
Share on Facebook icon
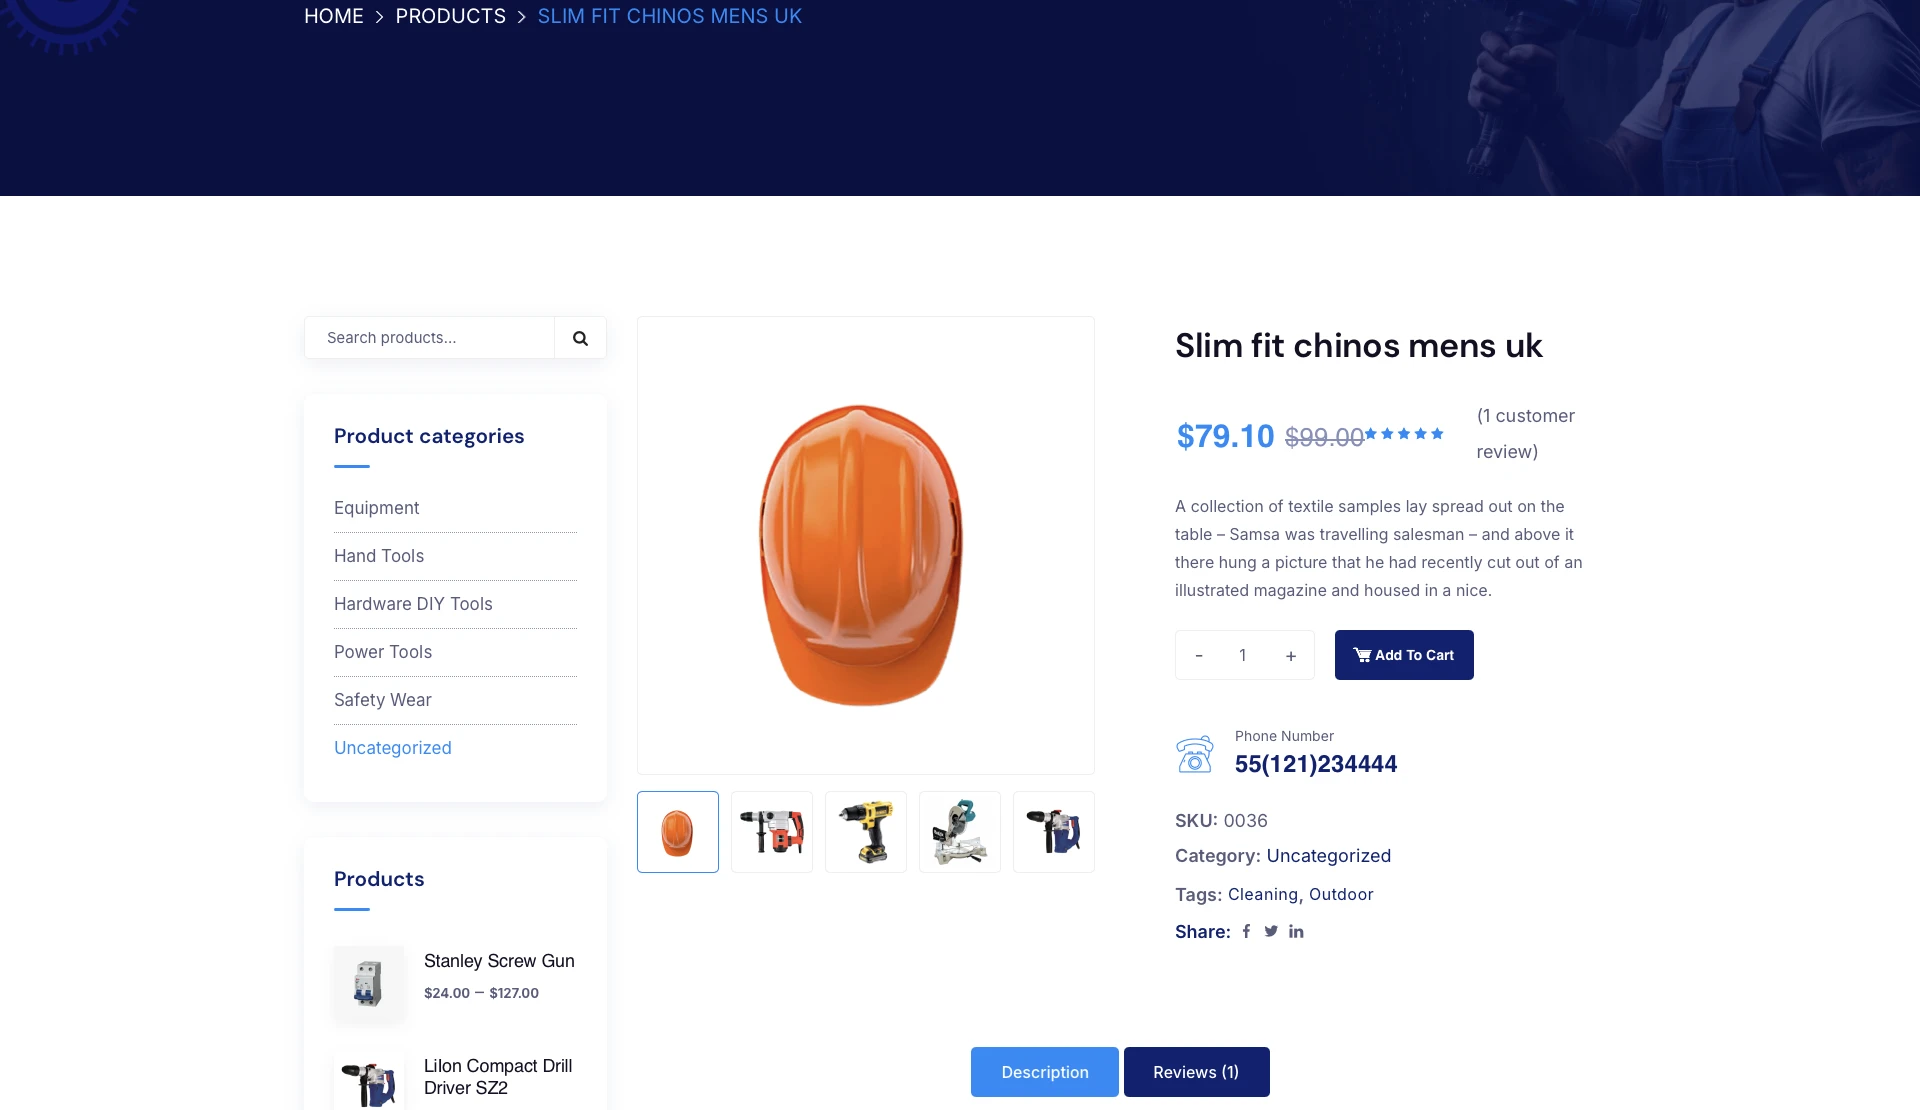(1246, 932)
